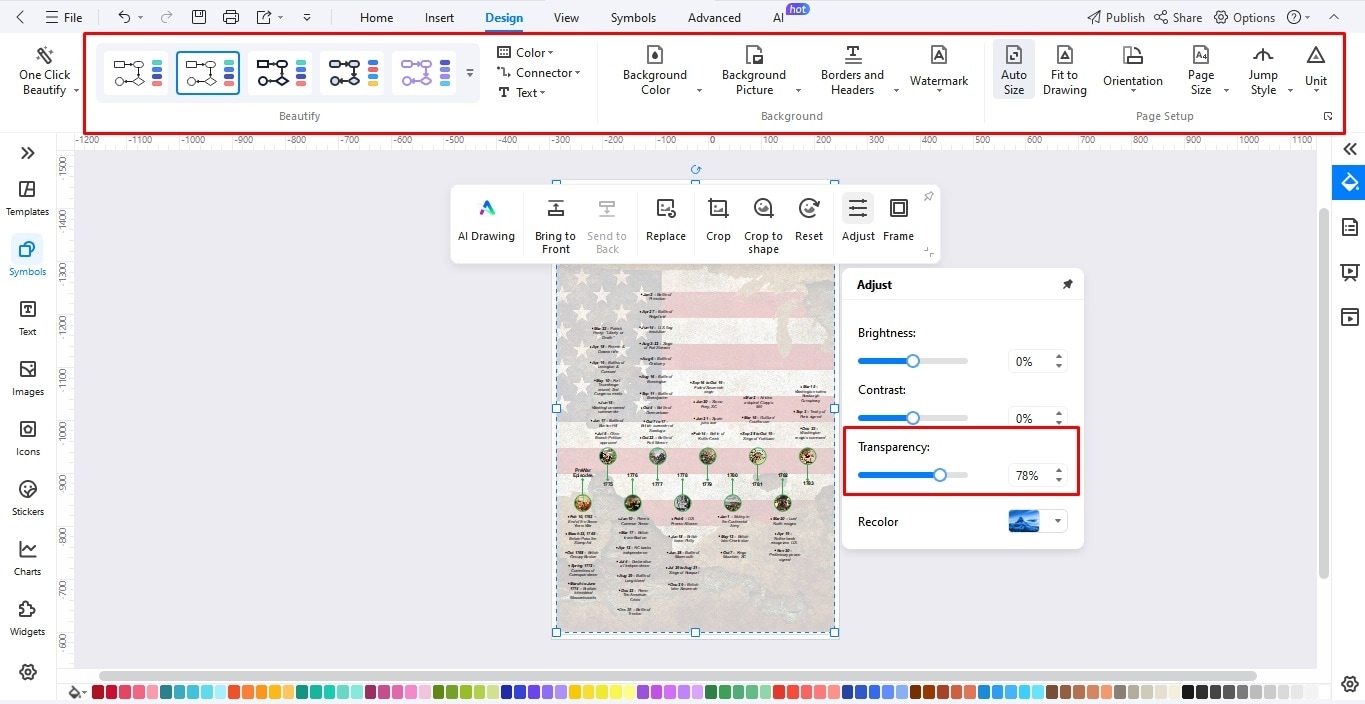Click the Print icon
Screen dimensions: 1365x704
tap(231, 17)
